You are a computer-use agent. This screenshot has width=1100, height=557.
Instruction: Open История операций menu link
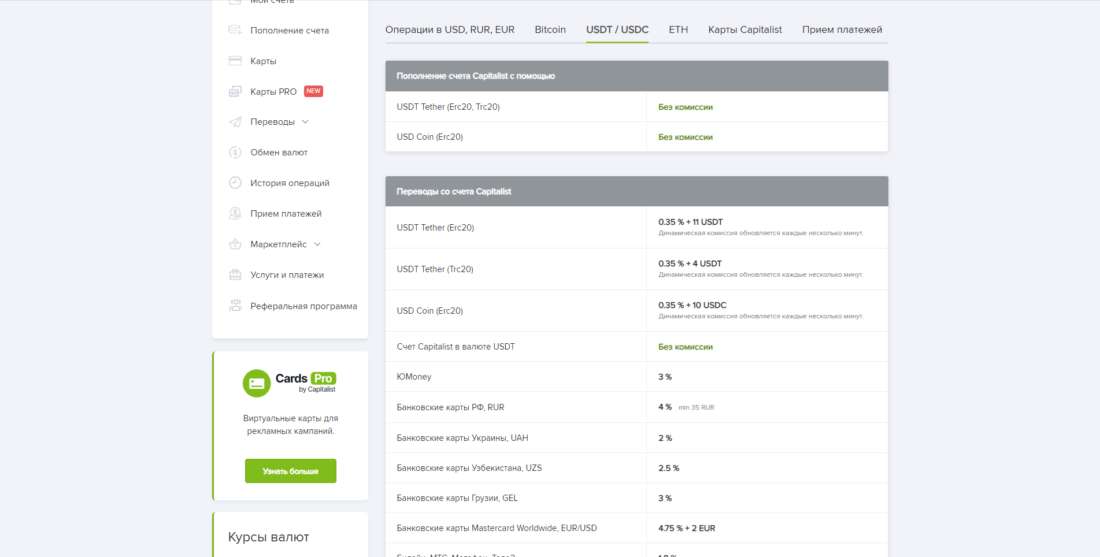pyautogui.click(x=290, y=183)
